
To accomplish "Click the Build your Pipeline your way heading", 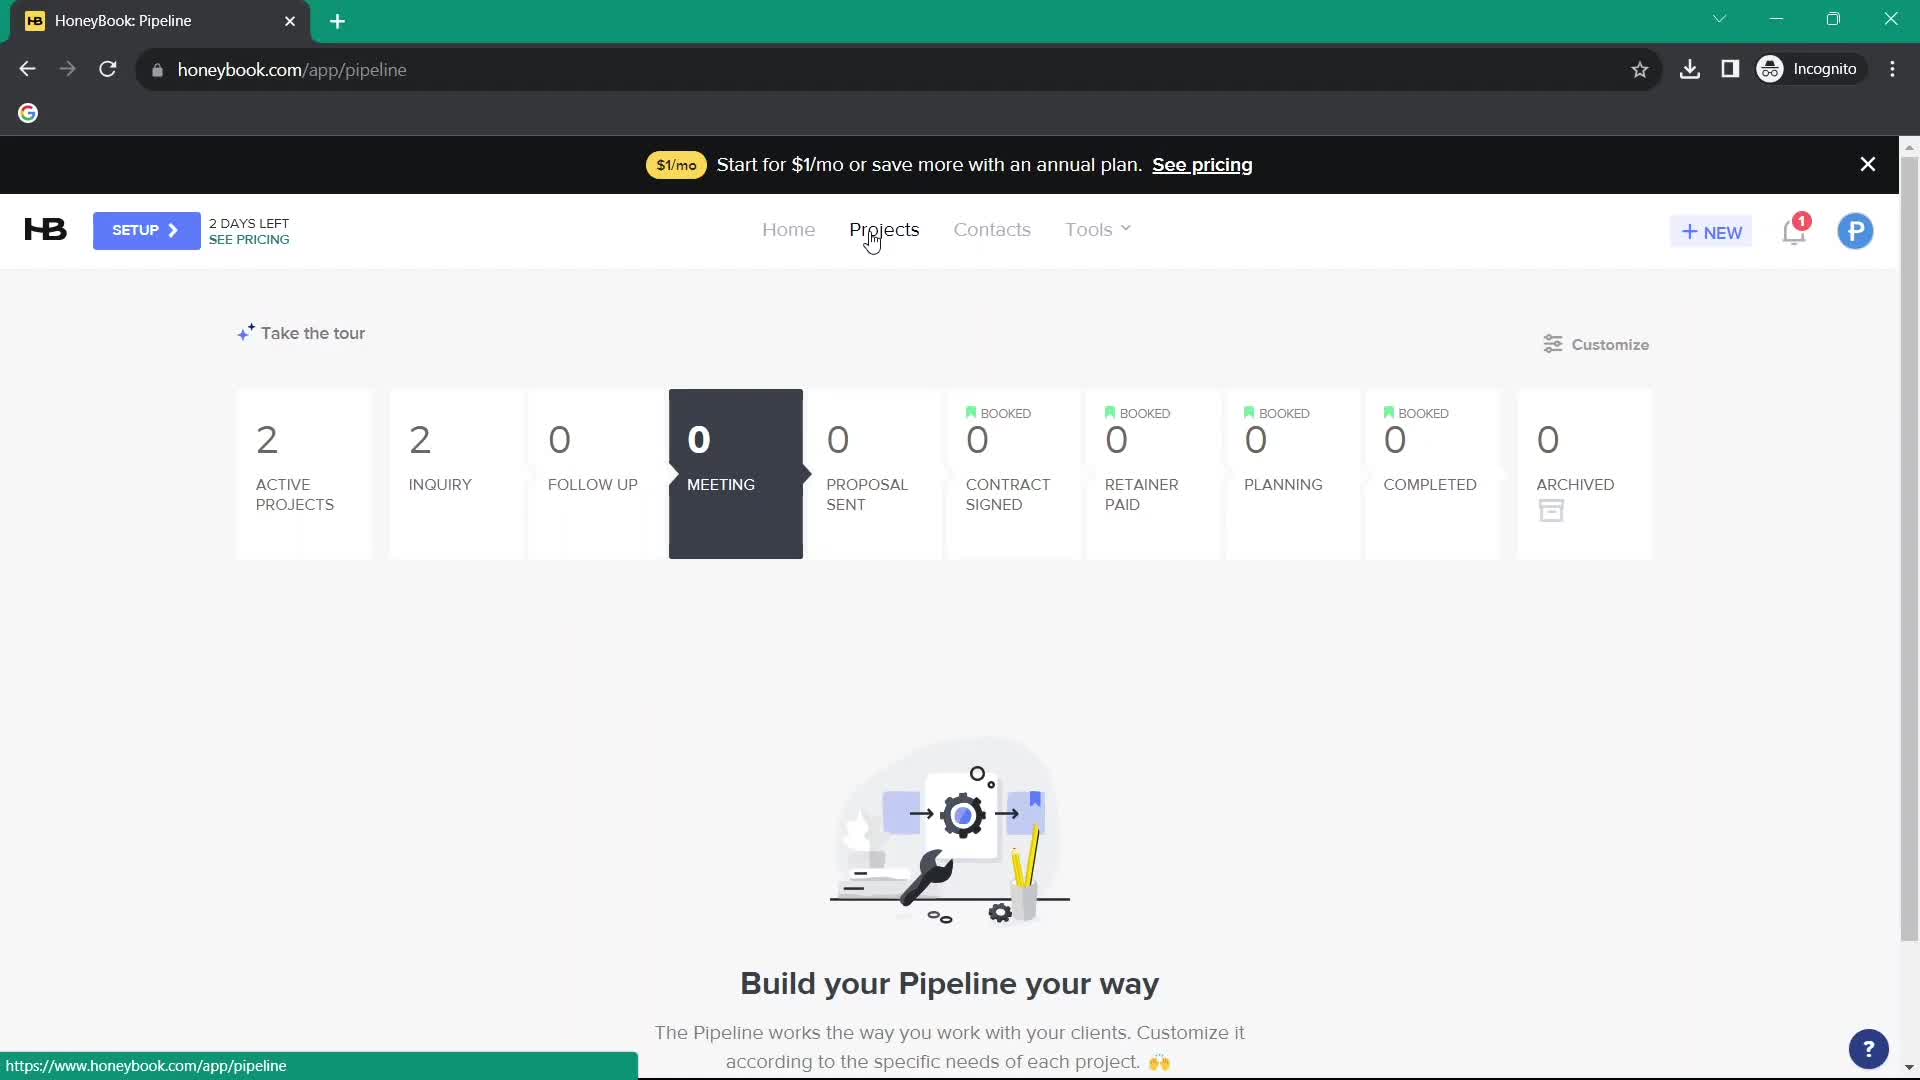I will [x=949, y=983].
